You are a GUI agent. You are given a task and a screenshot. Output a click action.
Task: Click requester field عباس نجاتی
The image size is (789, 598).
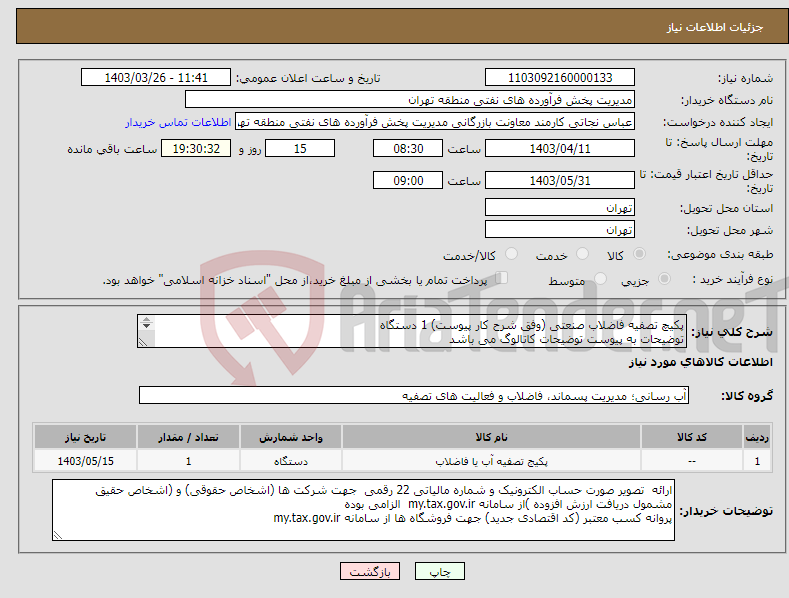435,122
